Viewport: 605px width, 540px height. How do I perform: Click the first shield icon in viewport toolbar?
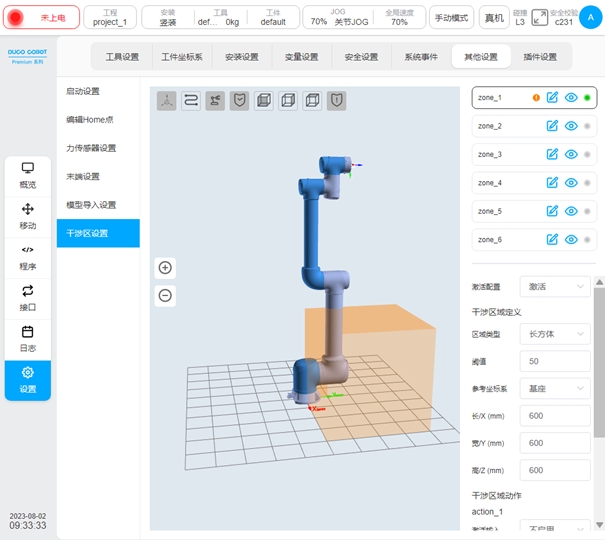tap(240, 100)
